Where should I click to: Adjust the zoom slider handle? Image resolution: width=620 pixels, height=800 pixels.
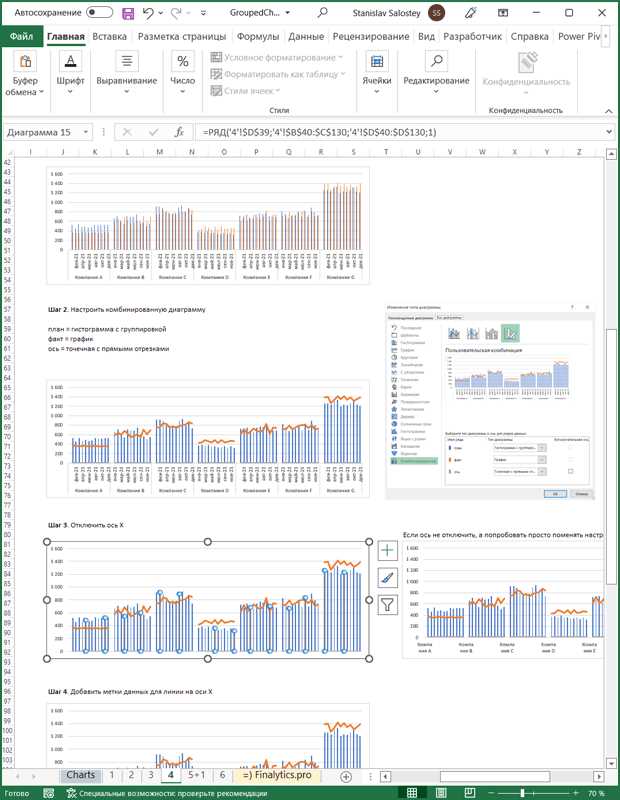(x=522, y=793)
